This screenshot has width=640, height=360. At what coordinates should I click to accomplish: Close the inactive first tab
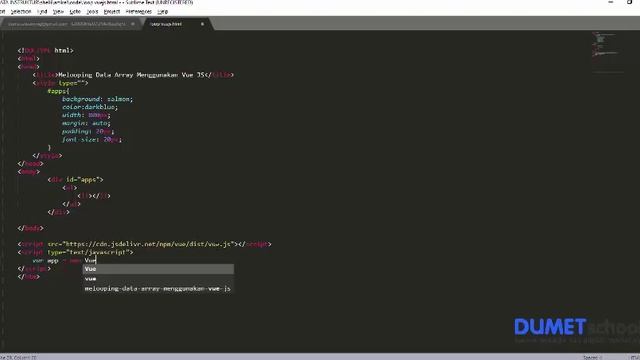click(x=133, y=24)
